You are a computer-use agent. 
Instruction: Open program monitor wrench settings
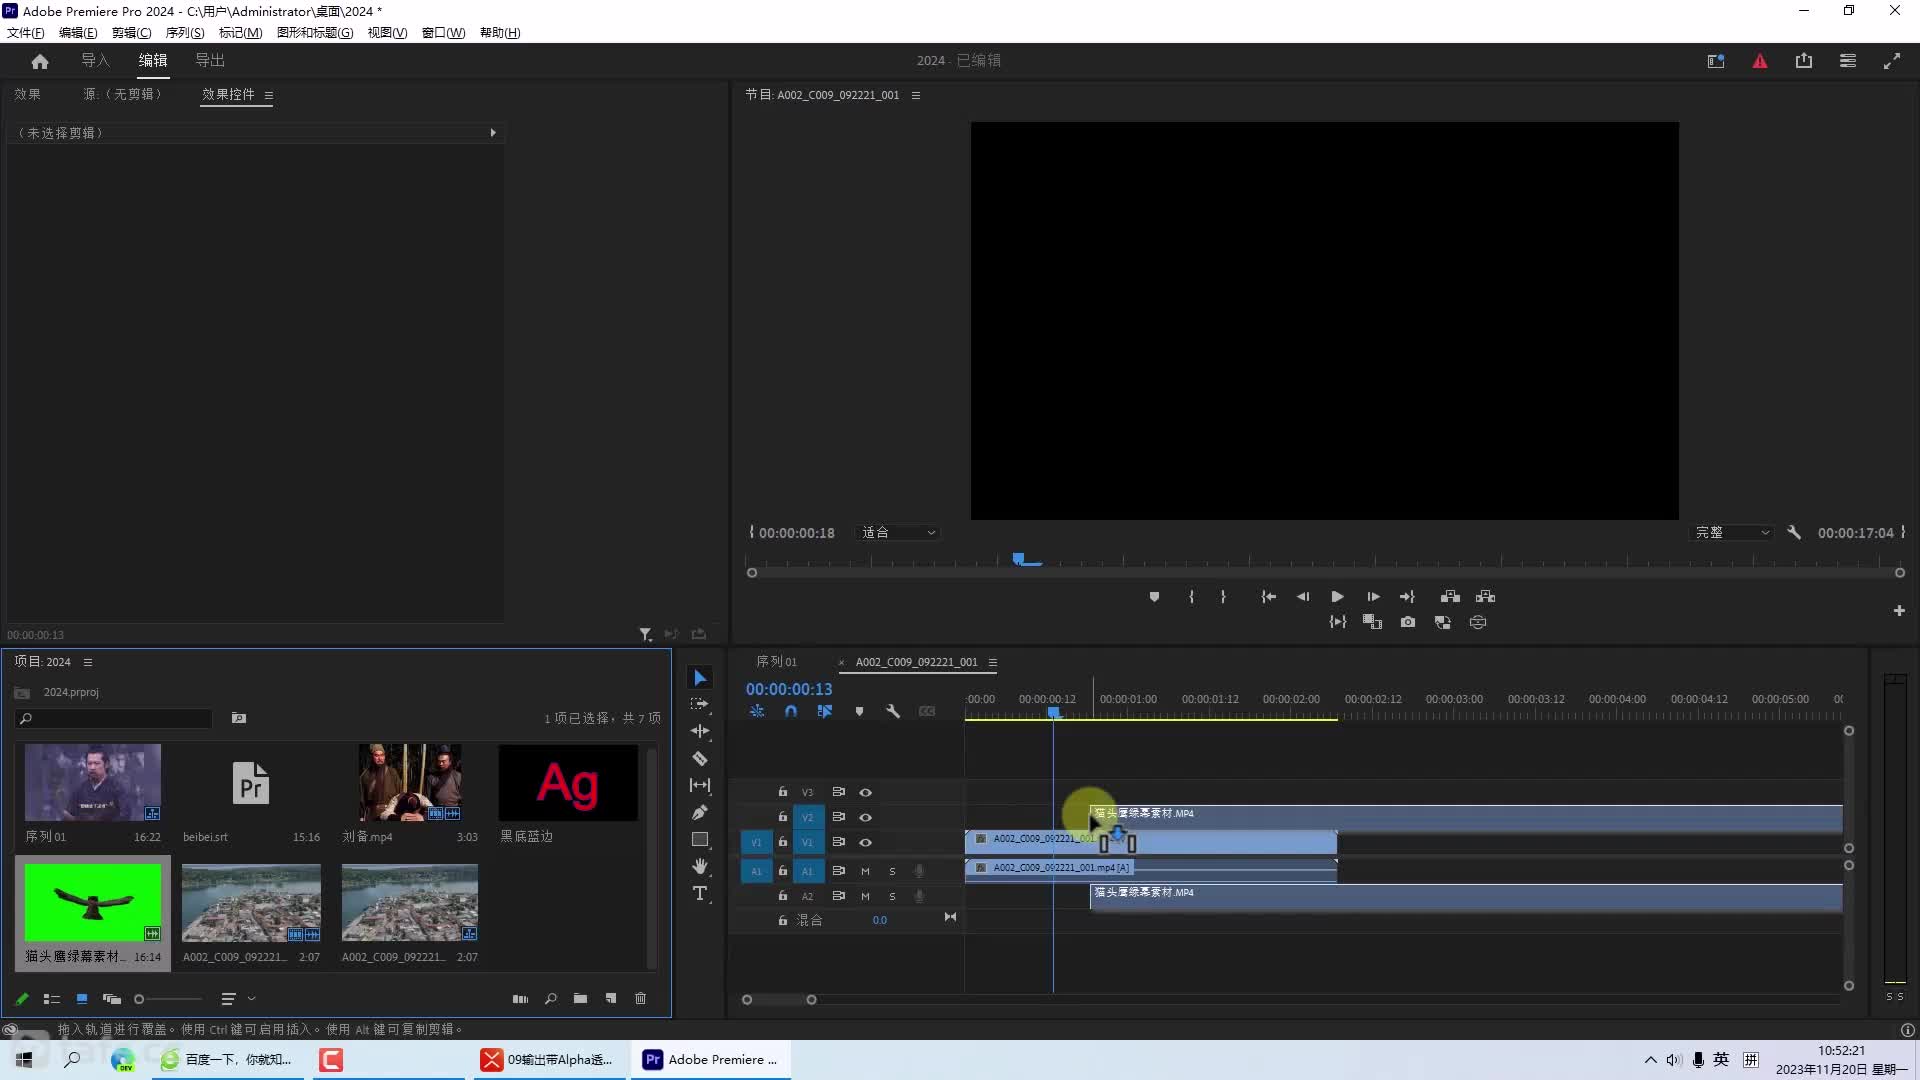click(1794, 533)
